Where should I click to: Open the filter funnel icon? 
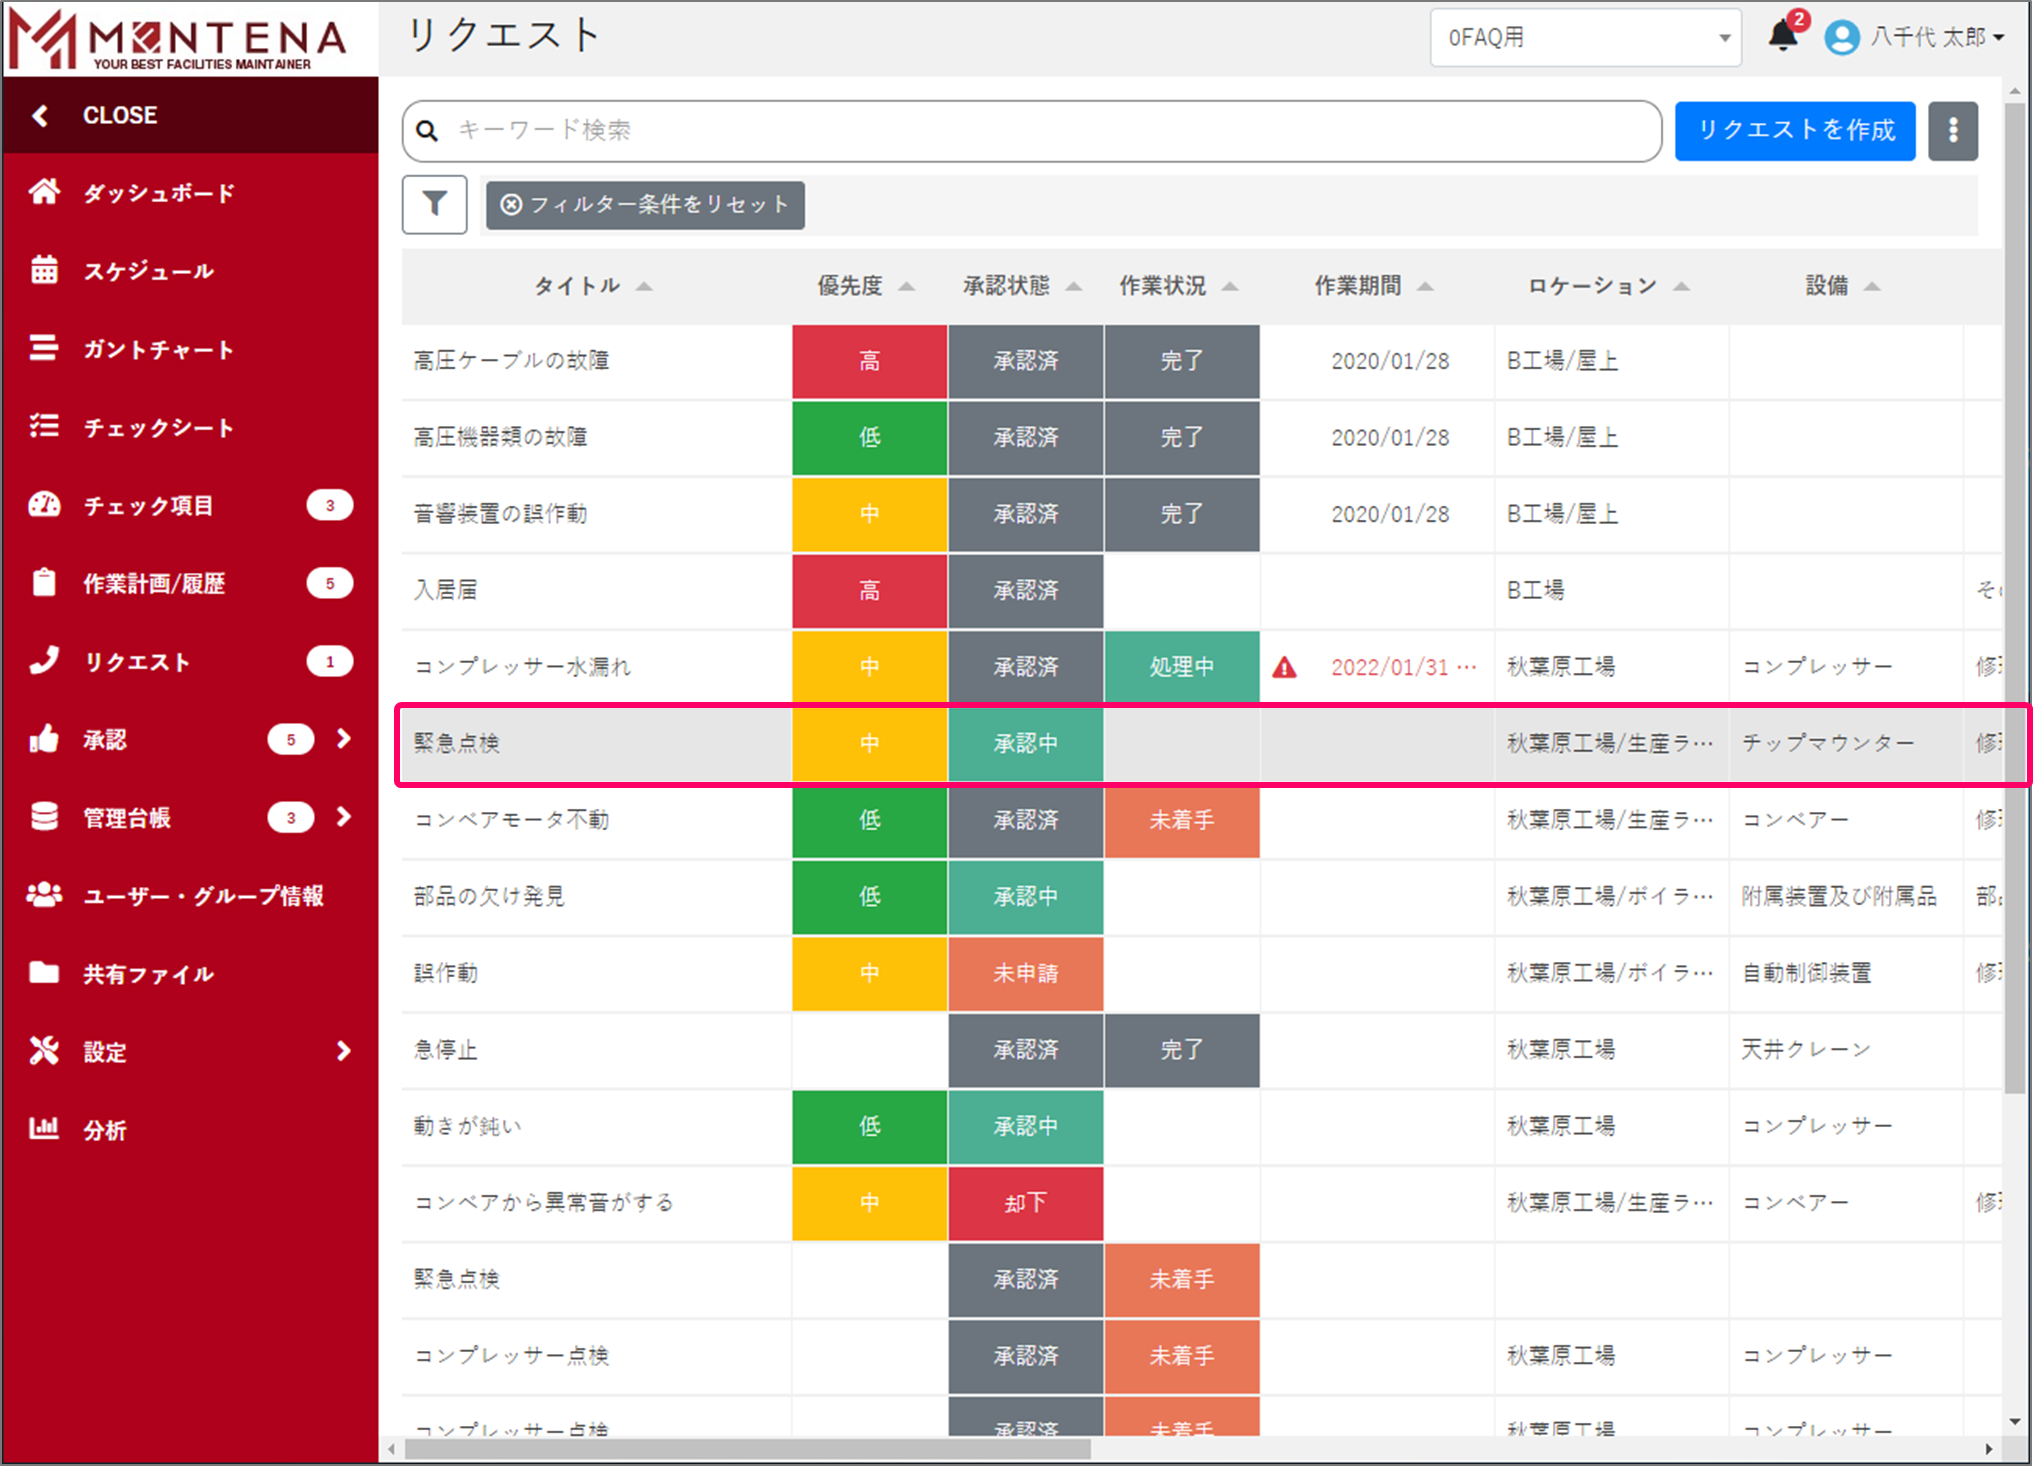[434, 205]
